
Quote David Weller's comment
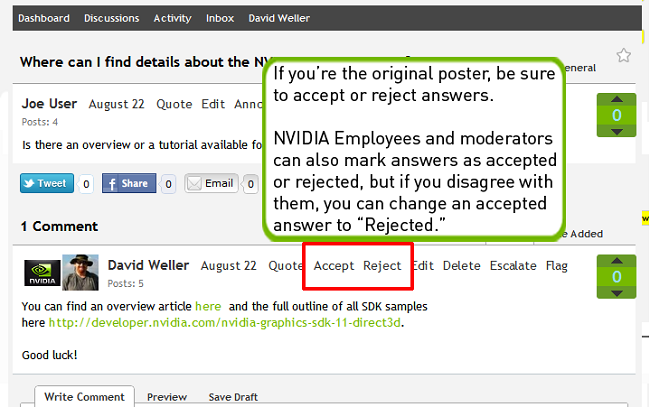[286, 266]
